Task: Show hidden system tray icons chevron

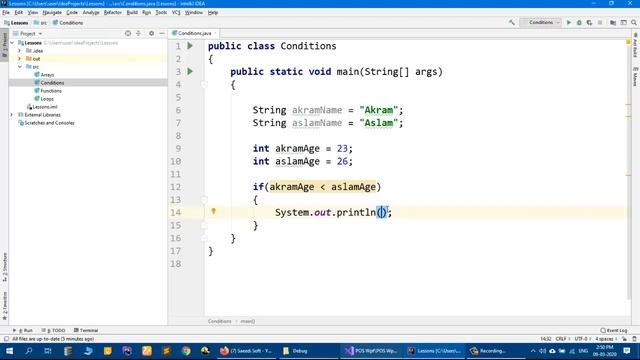Action: pos(533,351)
